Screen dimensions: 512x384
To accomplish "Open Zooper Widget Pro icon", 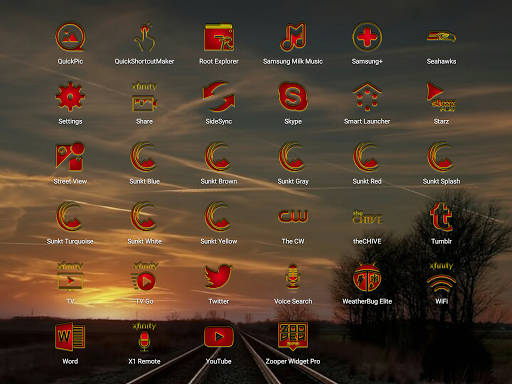I will [x=293, y=337].
